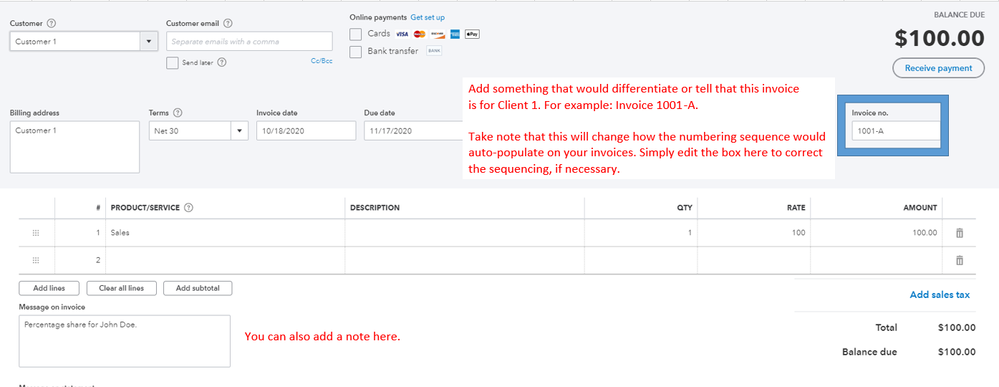The width and height of the screenshot is (999, 387).
Task: Click the Add lines button
Action: 48,288
